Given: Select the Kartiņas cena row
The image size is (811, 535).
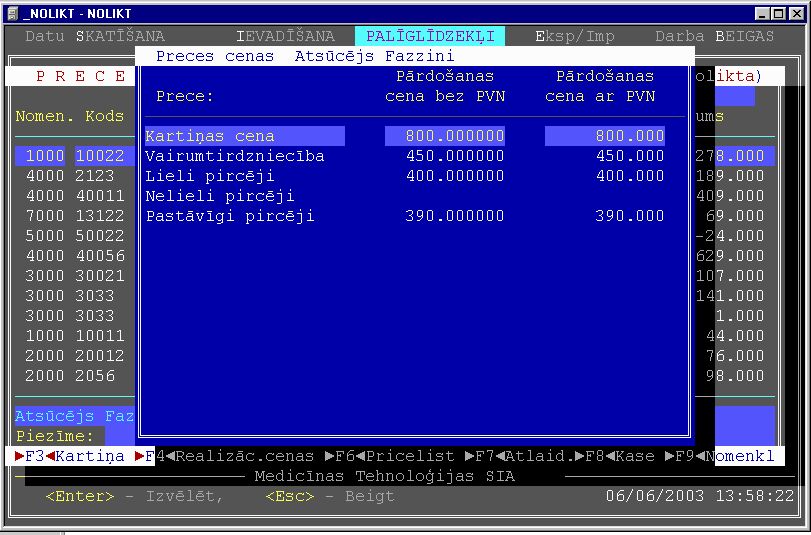Looking at the screenshot, I should coord(244,136).
